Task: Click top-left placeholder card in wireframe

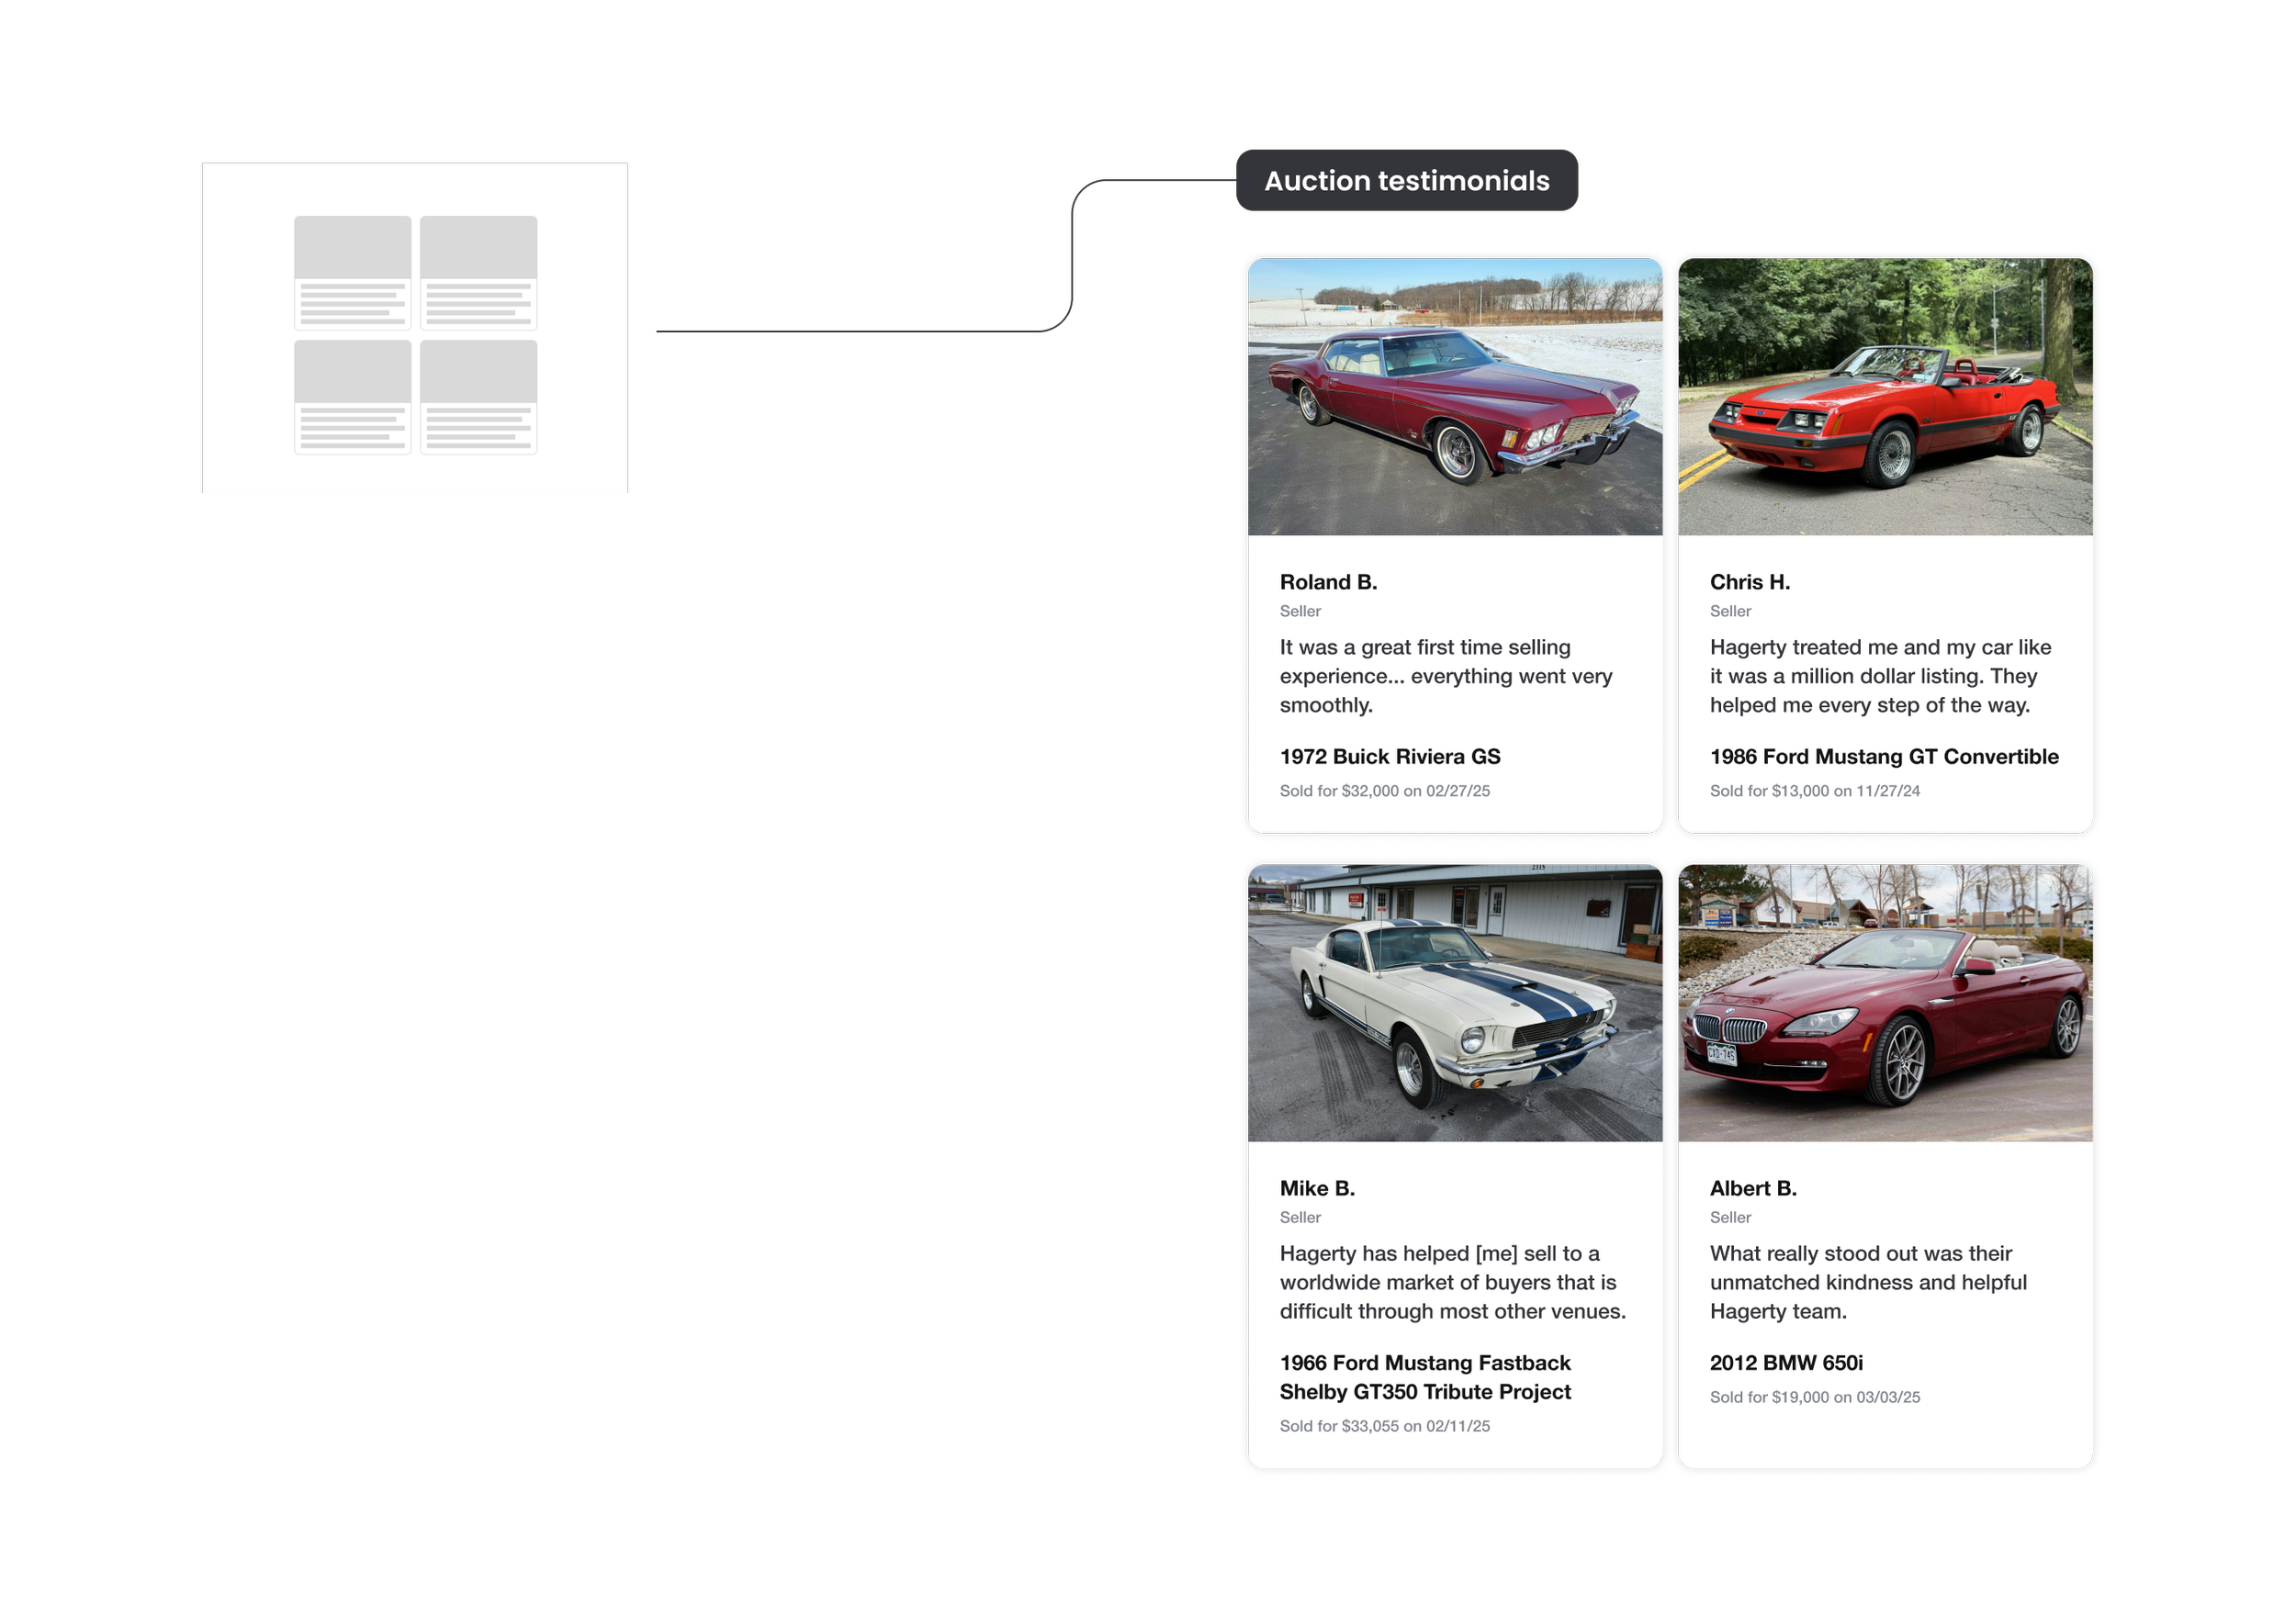Action: point(352,272)
